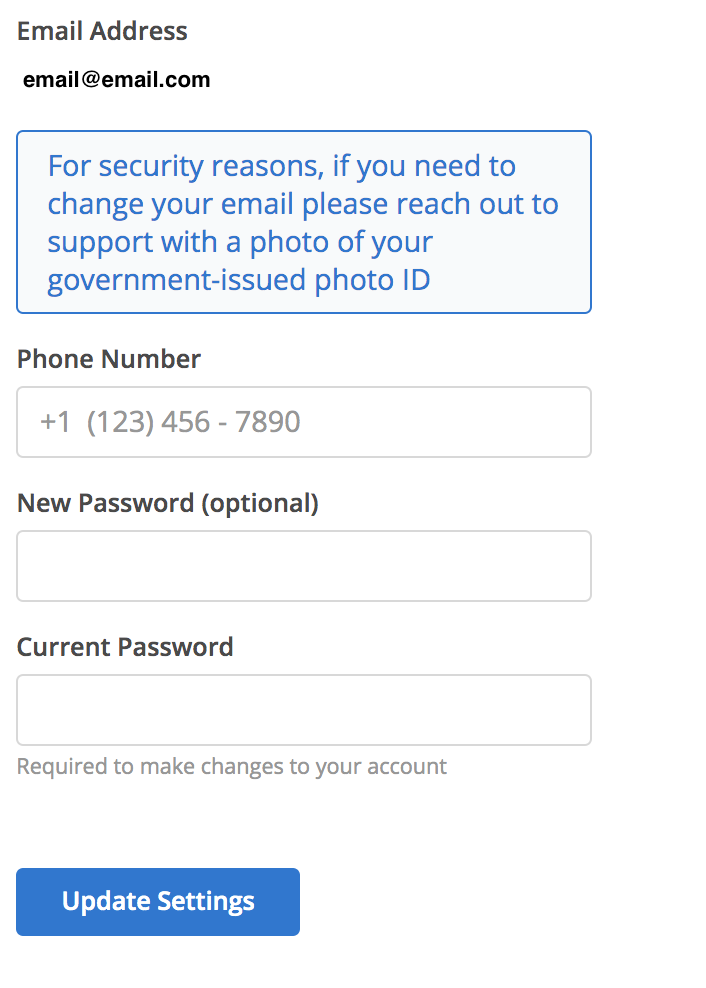Click "photo of your" in the notice text
The width and height of the screenshot is (706, 988).
[341, 243]
